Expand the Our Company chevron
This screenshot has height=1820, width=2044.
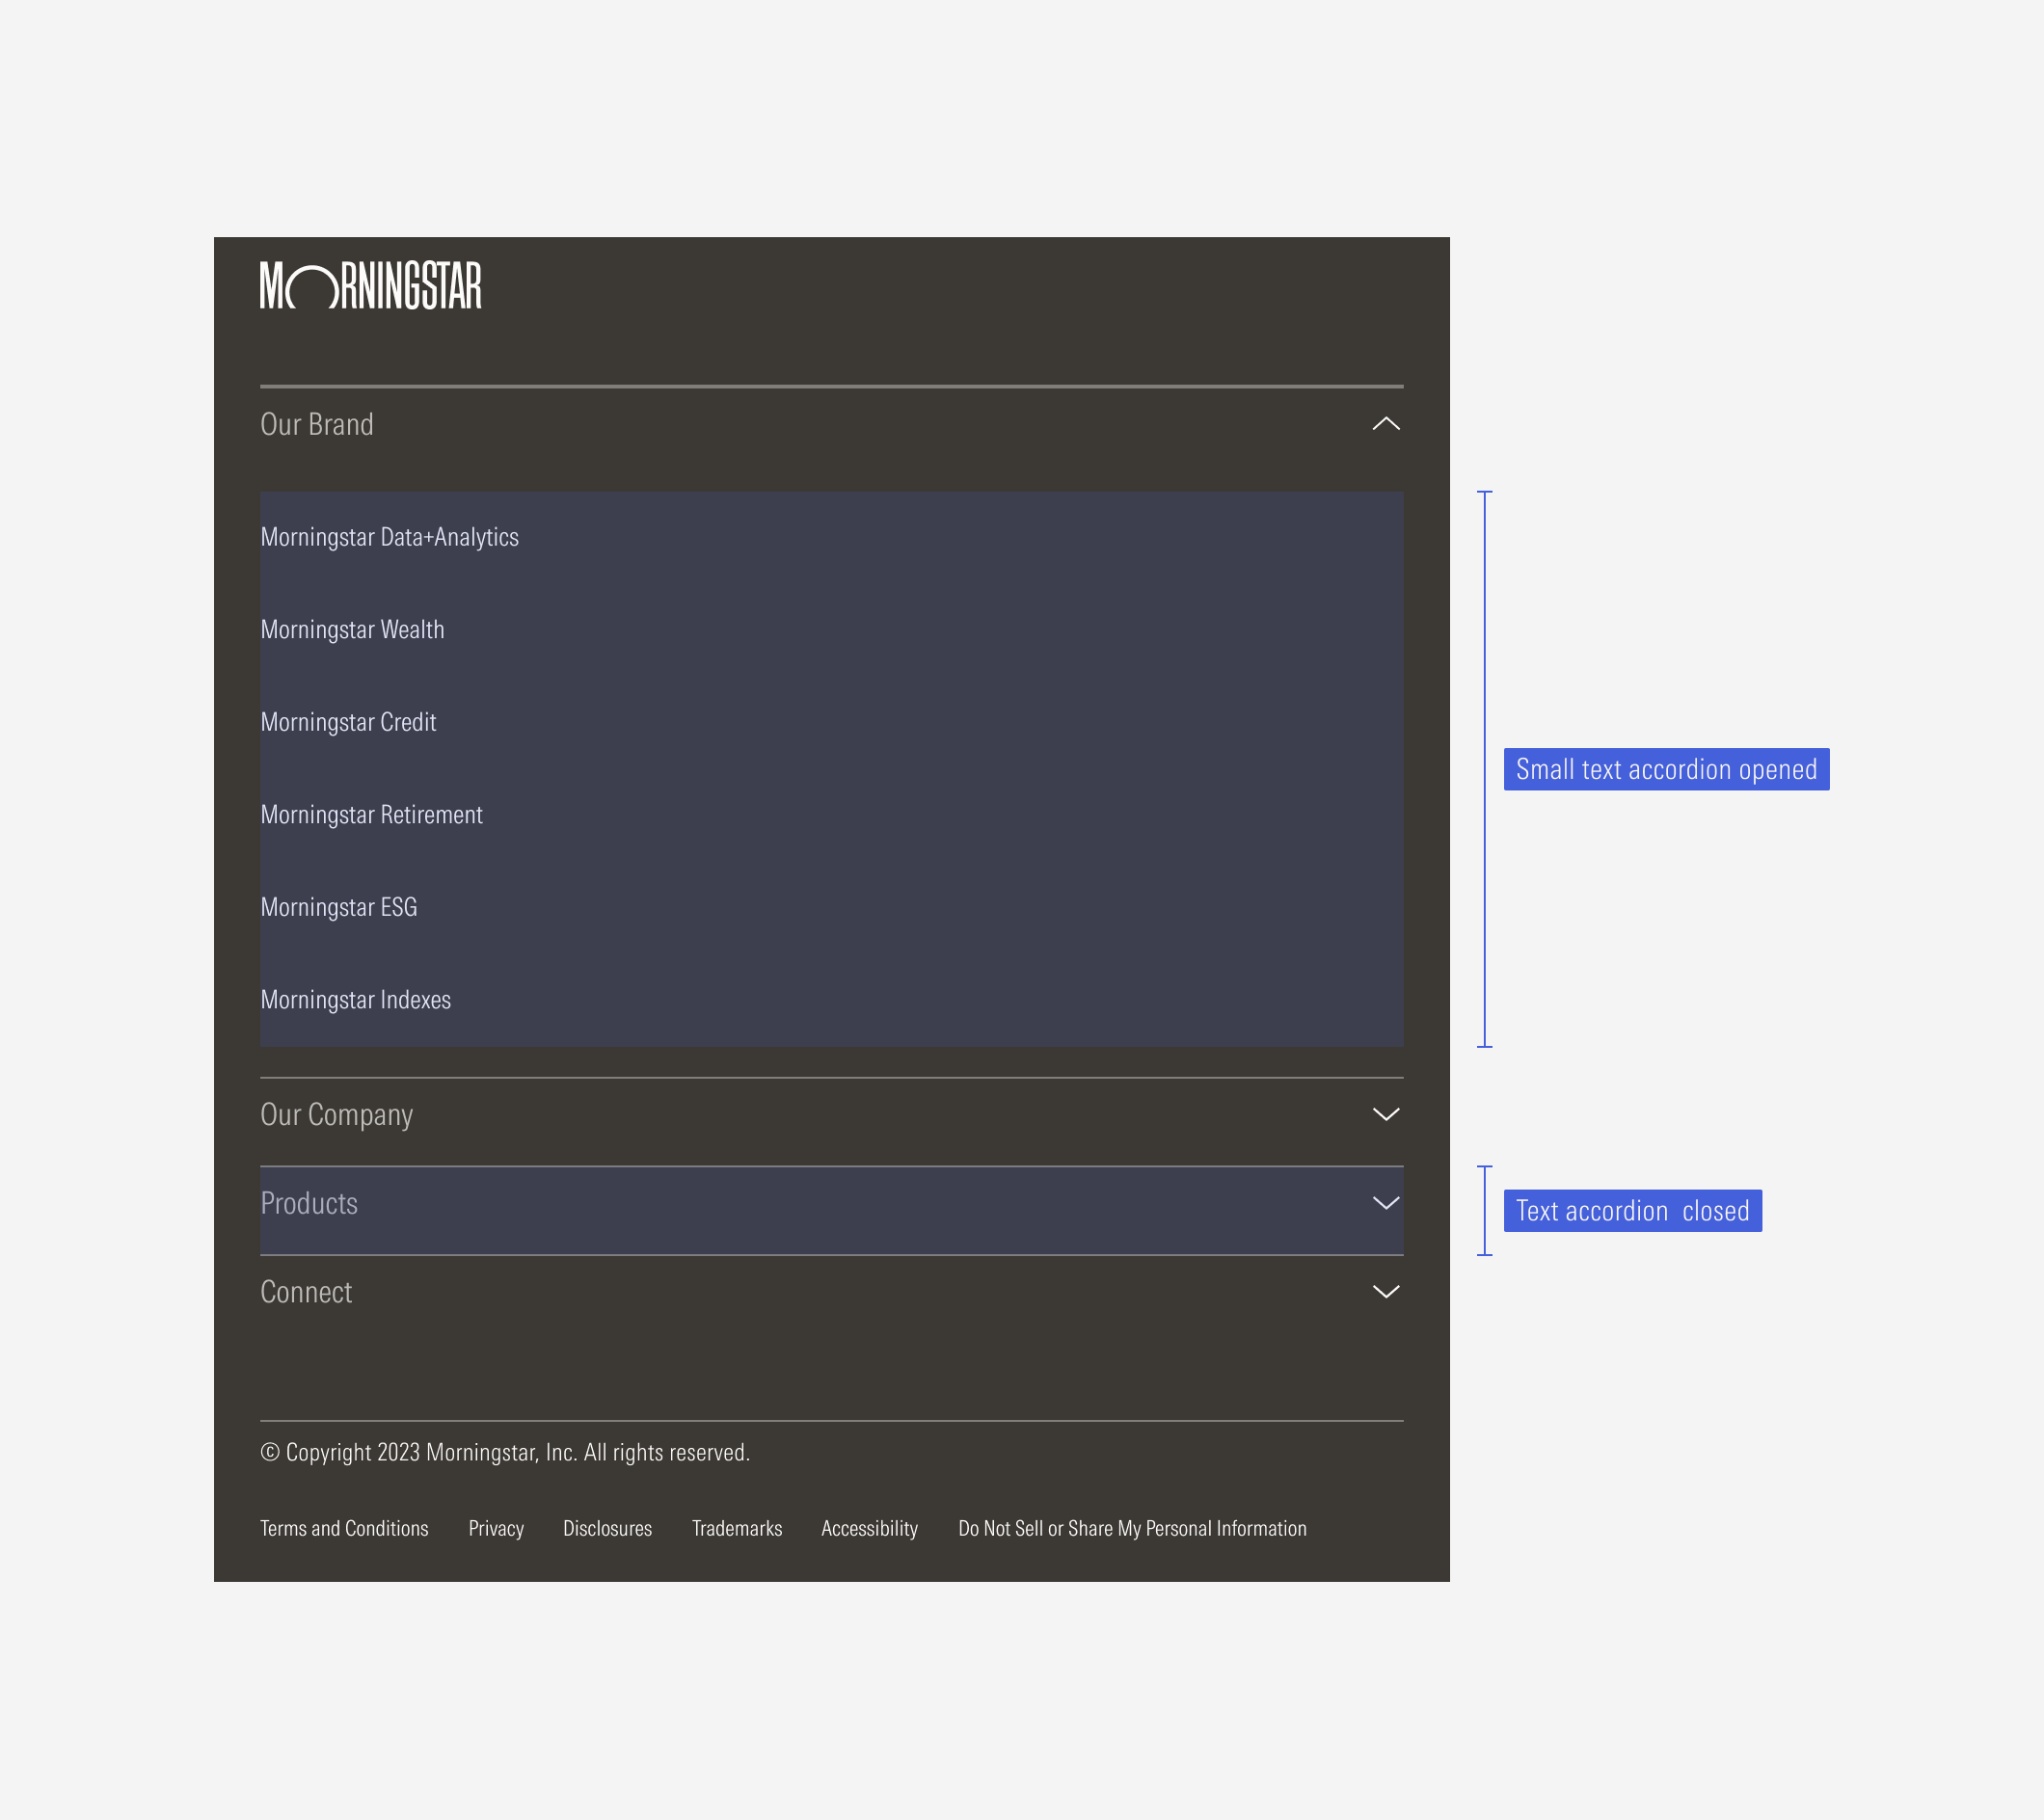(1386, 1114)
